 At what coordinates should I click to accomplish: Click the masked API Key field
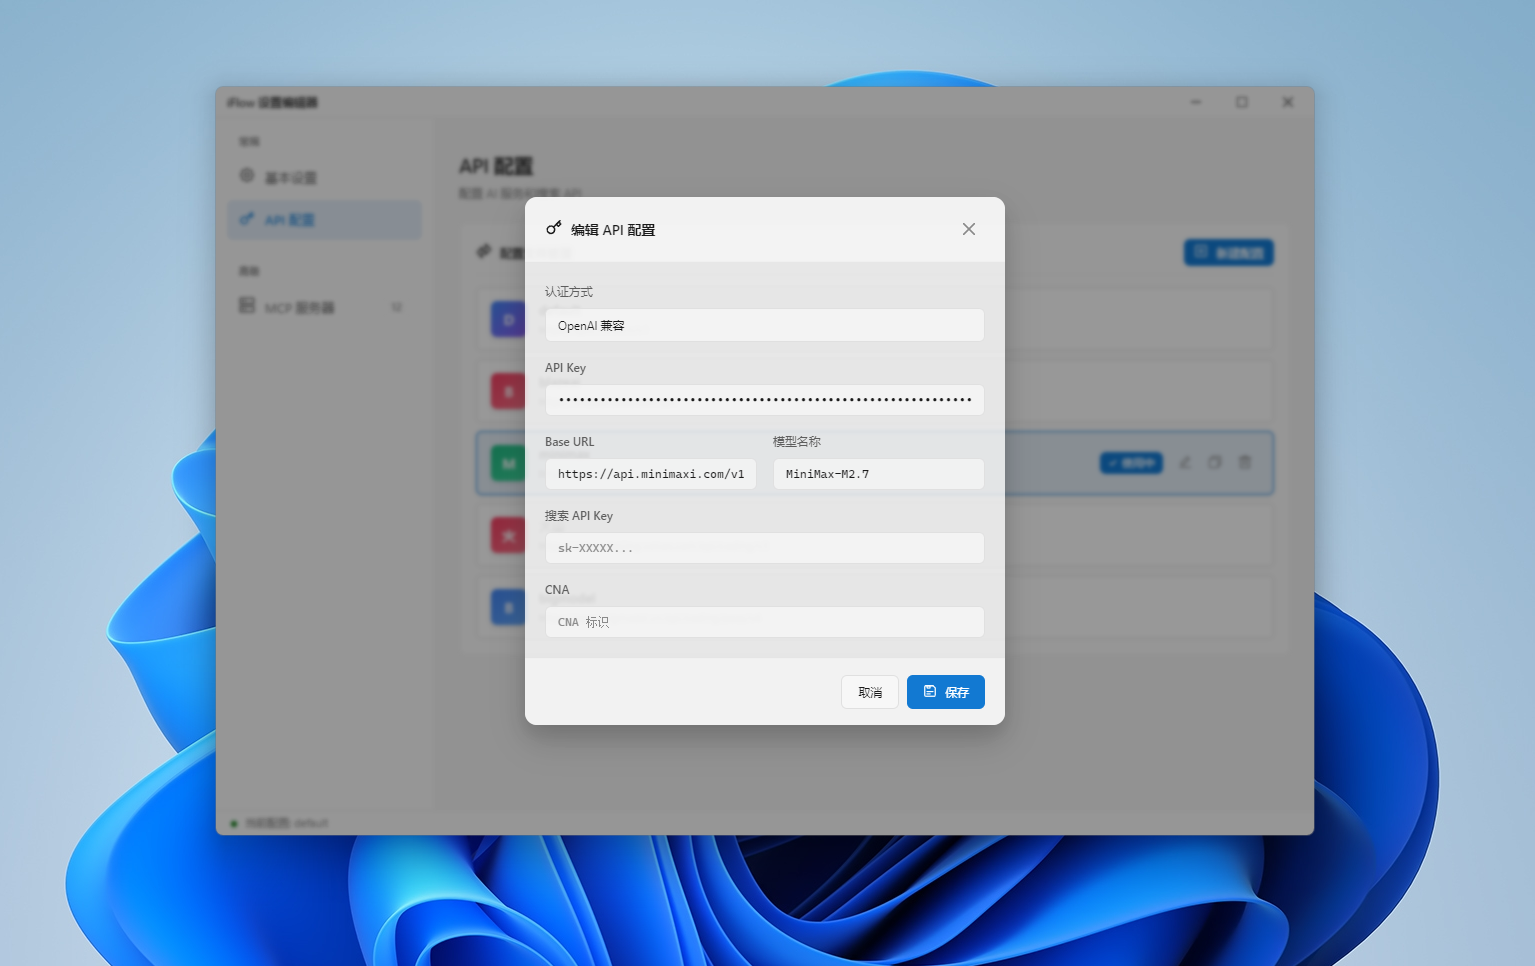764,400
